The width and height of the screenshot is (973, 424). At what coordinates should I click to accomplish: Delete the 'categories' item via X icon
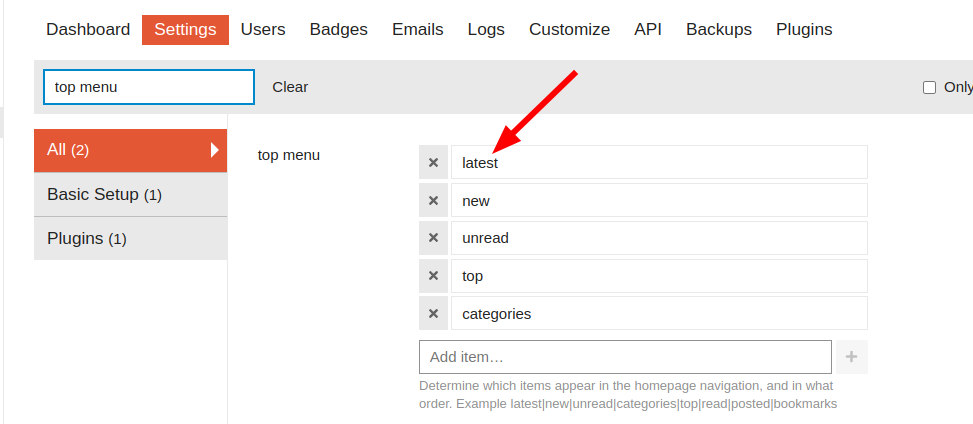[x=433, y=314]
